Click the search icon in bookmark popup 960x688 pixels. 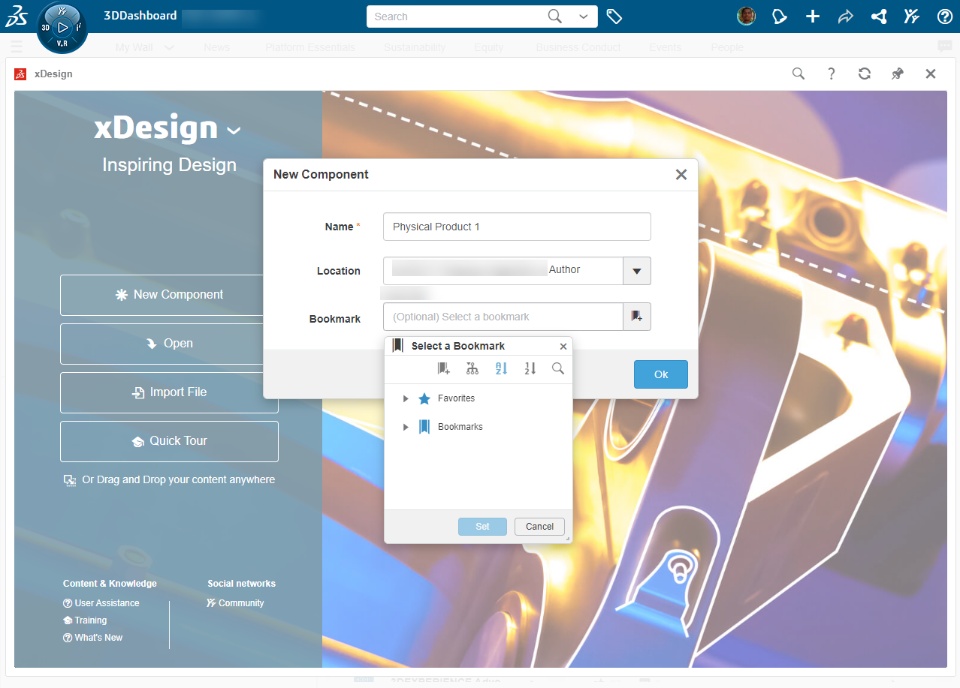point(558,368)
